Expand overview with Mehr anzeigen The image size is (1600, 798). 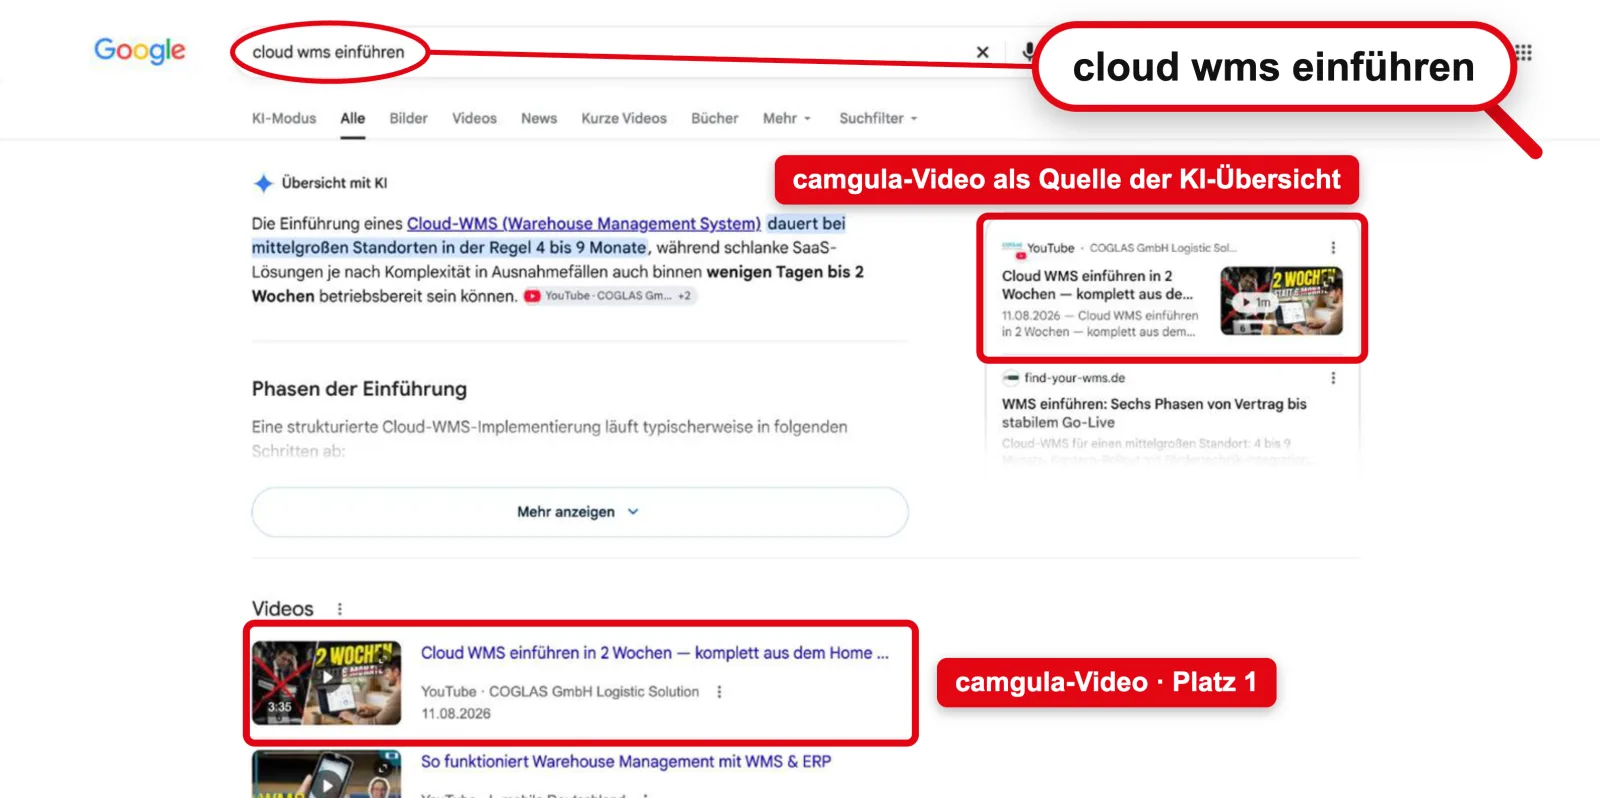tap(580, 512)
